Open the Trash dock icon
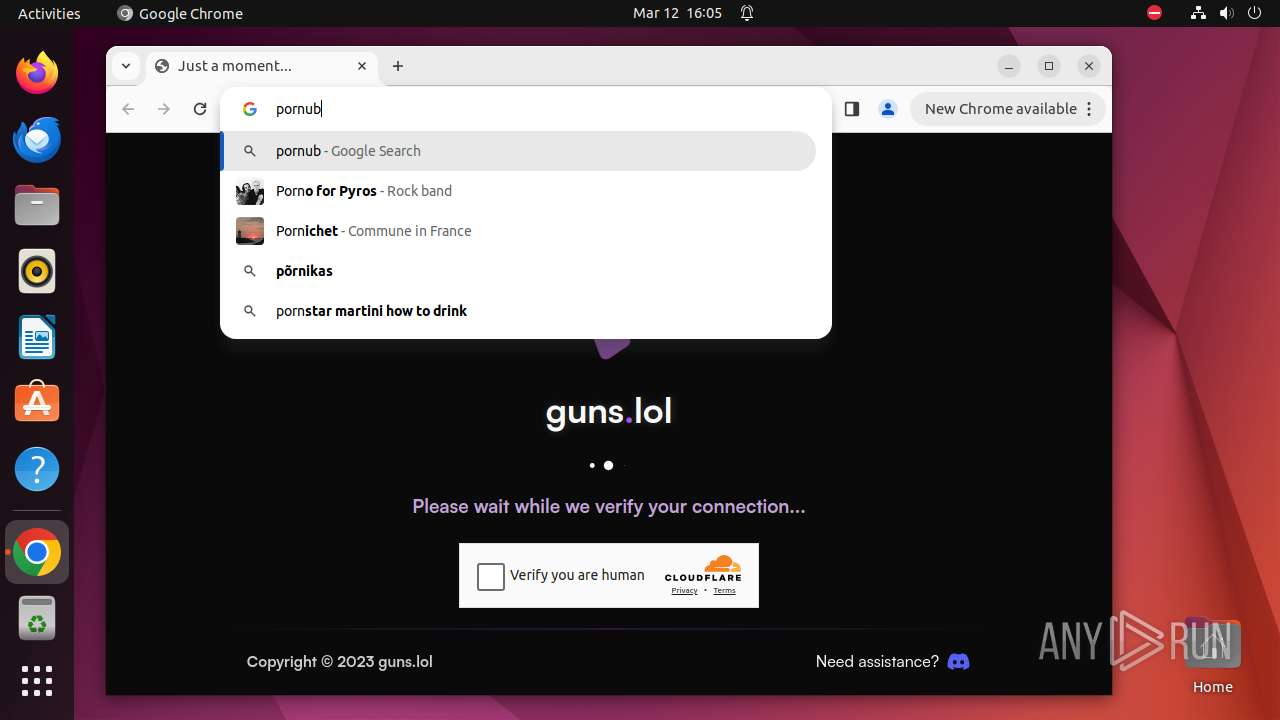The image size is (1280, 720). coord(37,618)
